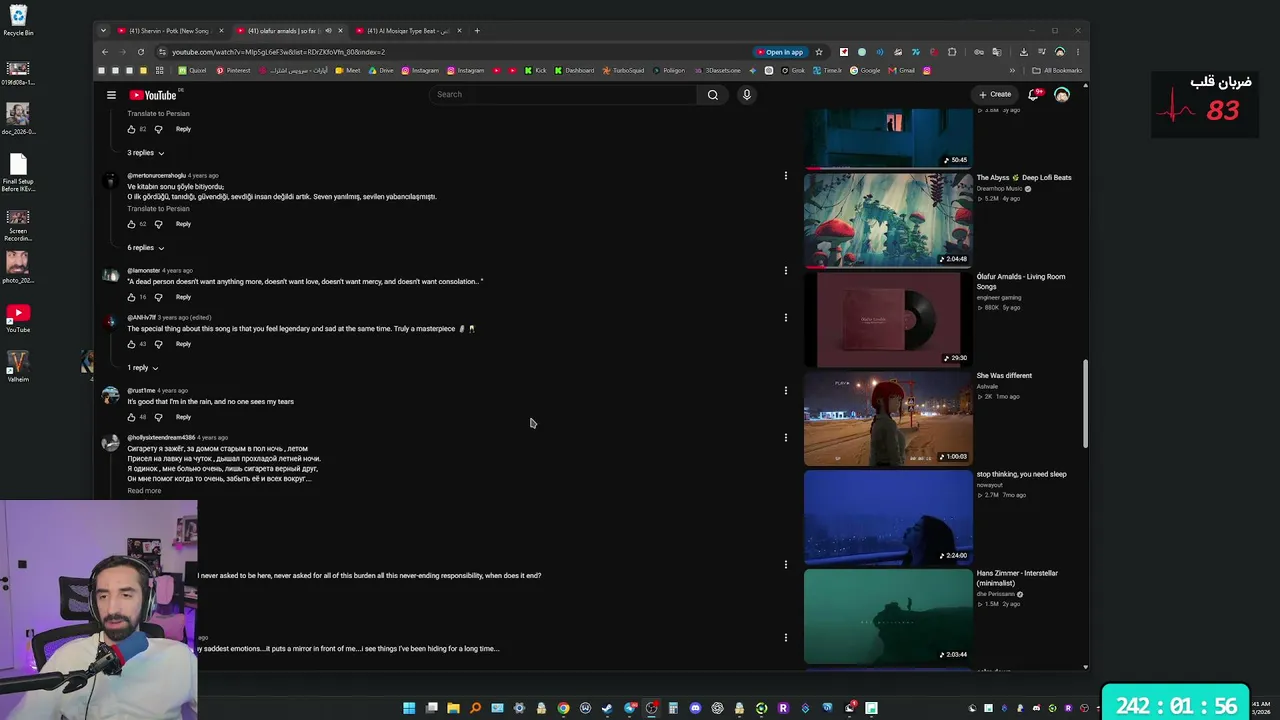The width and height of the screenshot is (1280, 720).
Task: Open a new Chrome tab
Action: (x=477, y=31)
